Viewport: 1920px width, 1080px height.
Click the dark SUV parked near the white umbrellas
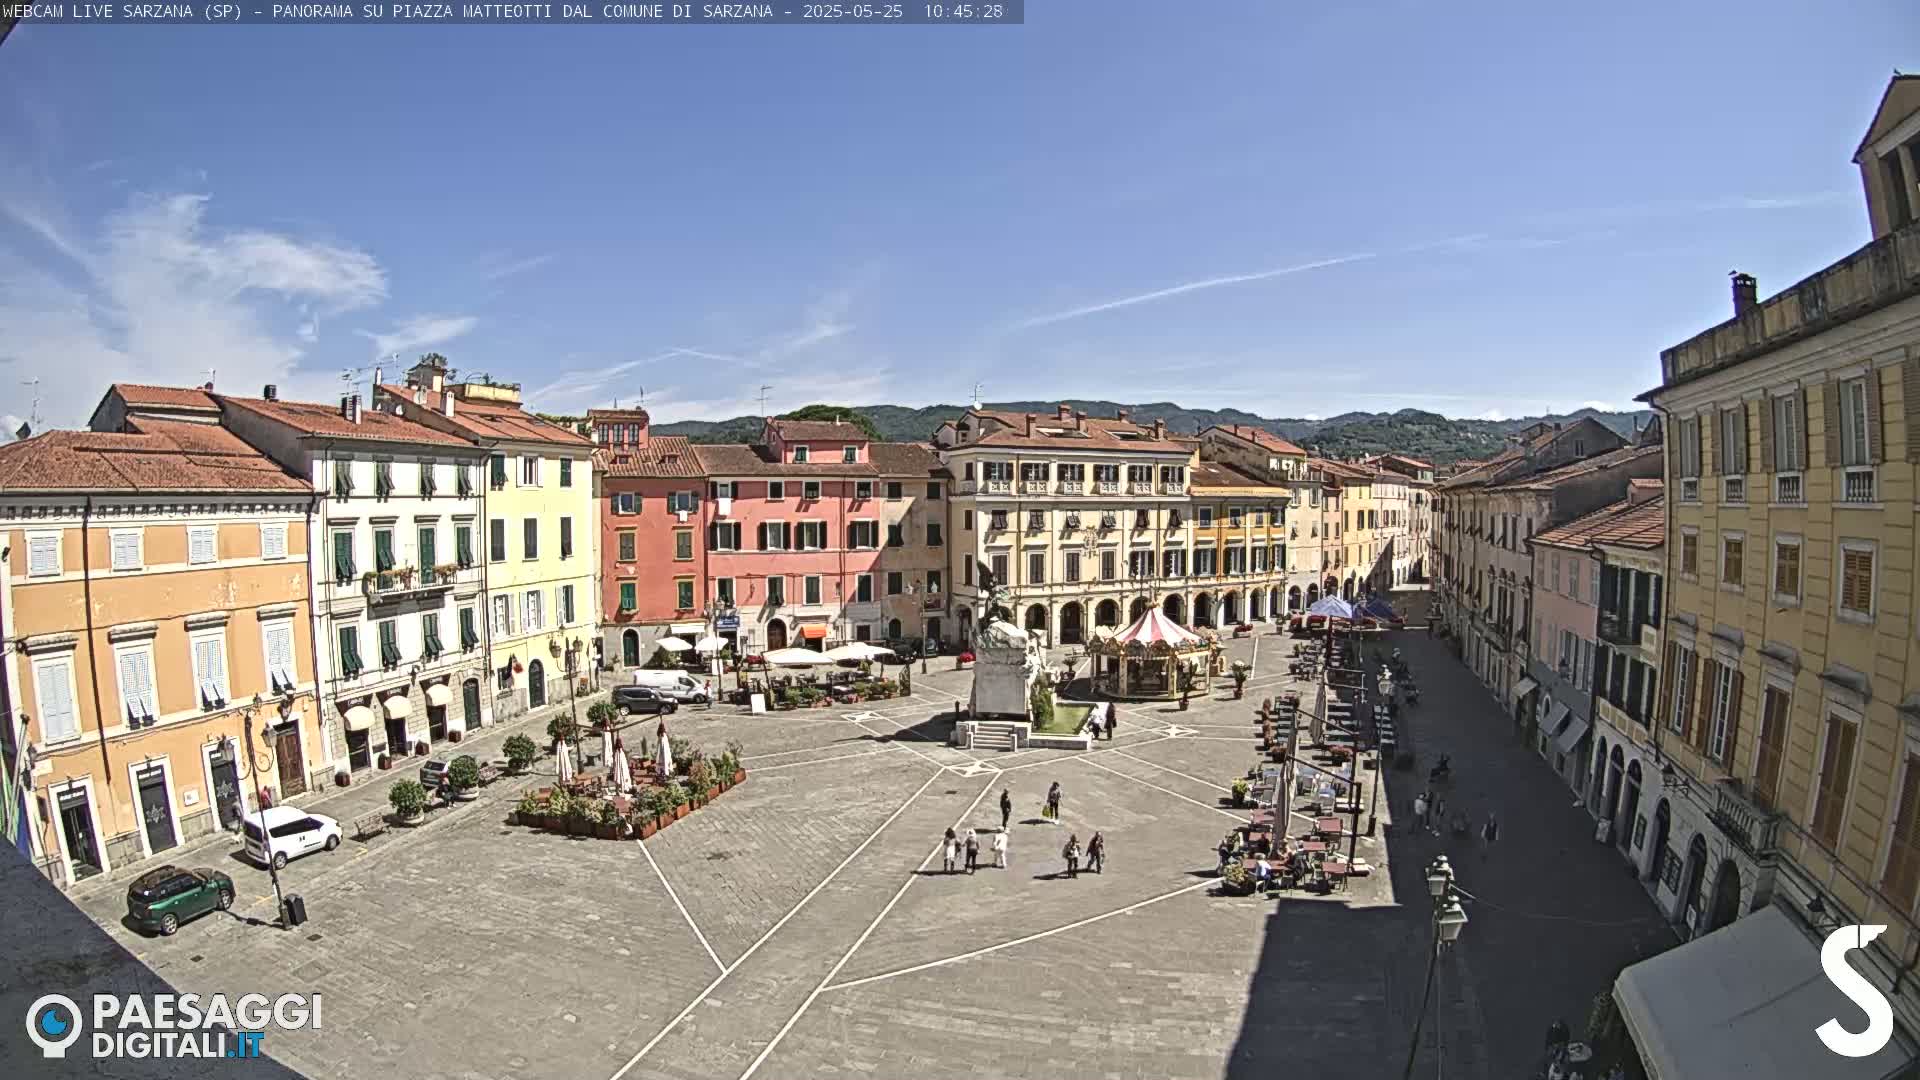pyautogui.click(x=643, y=700)
